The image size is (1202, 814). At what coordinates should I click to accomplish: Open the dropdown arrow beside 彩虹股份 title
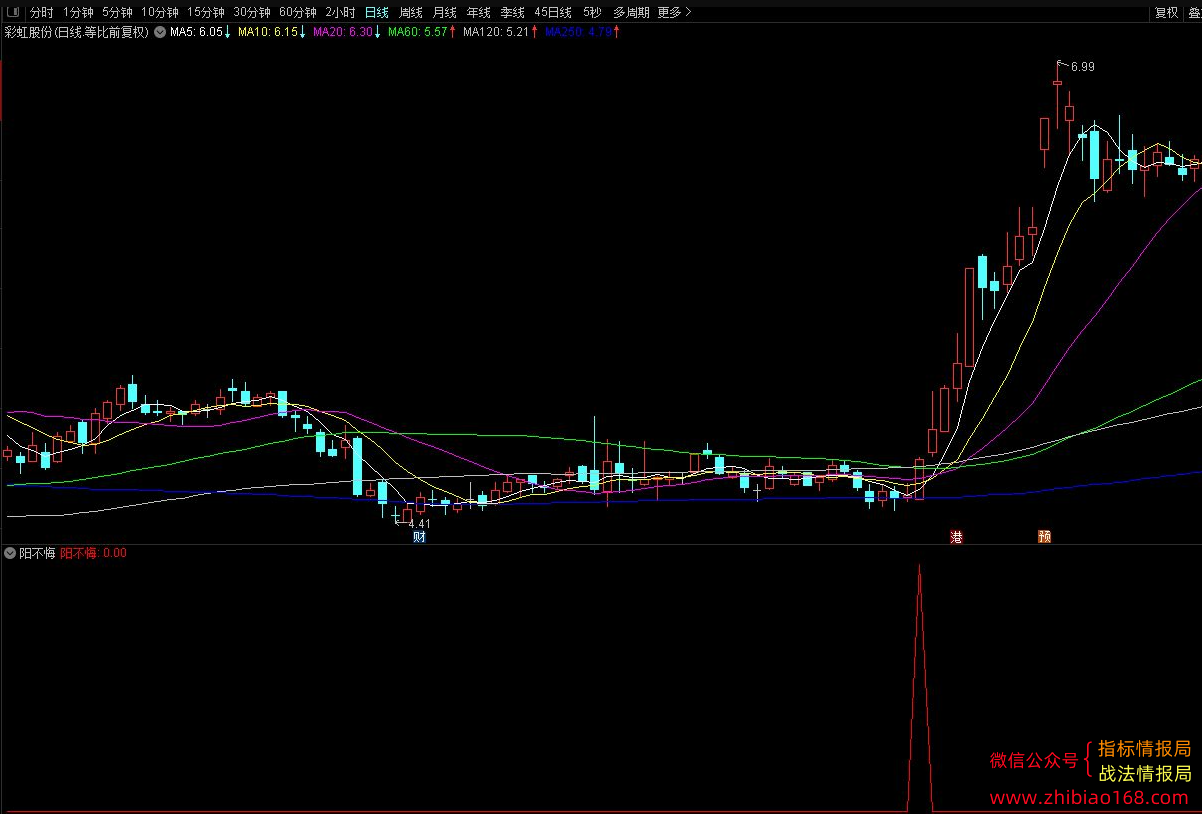(159, 32)
